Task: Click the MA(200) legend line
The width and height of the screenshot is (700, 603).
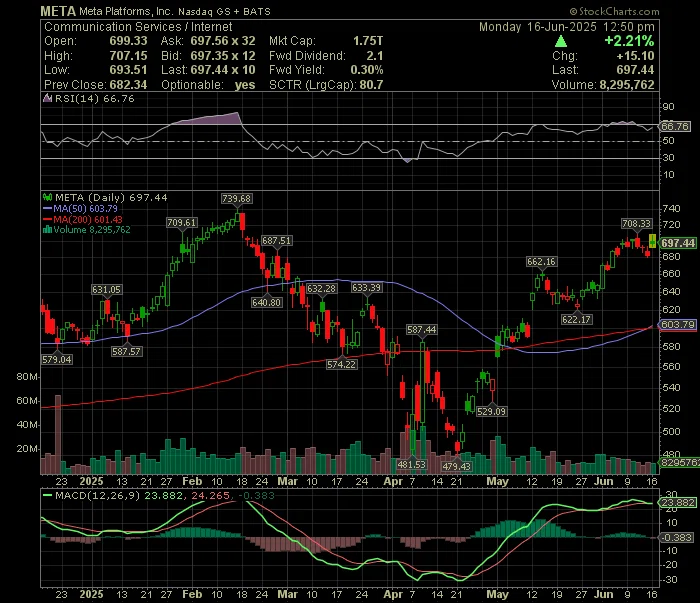Action: 47,219
